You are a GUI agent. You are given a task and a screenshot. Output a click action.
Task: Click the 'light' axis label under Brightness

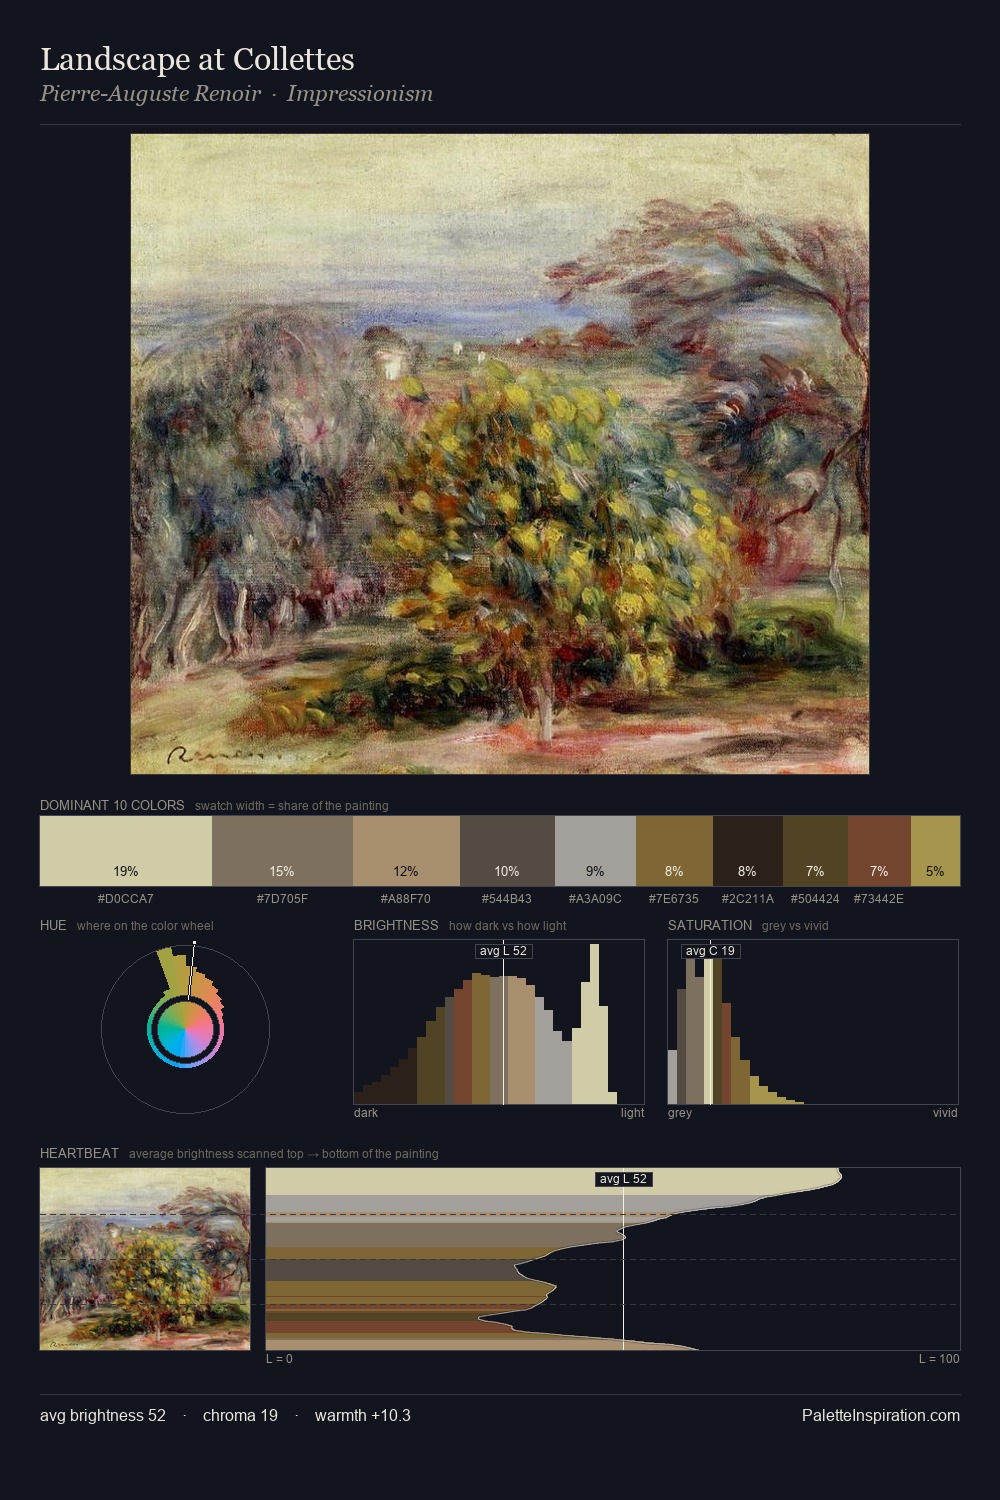click(x=633, y=1112)
